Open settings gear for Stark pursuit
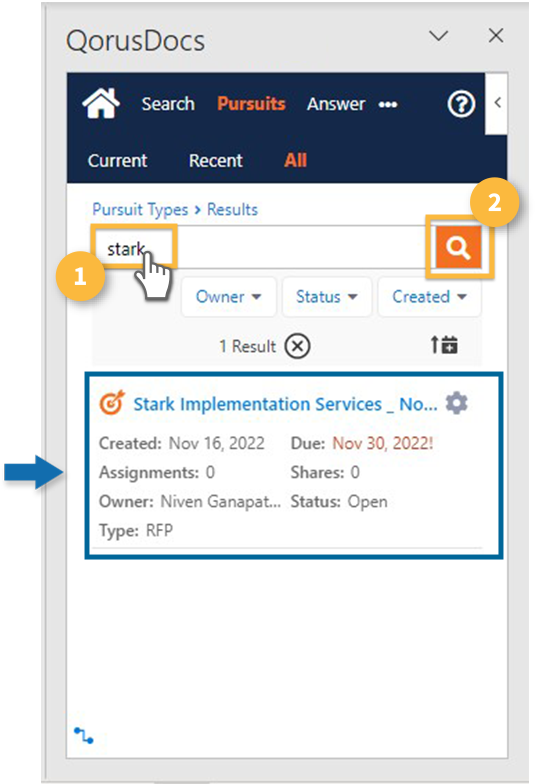This screenshot has height=784, width=535. click(x=456, y=403)
